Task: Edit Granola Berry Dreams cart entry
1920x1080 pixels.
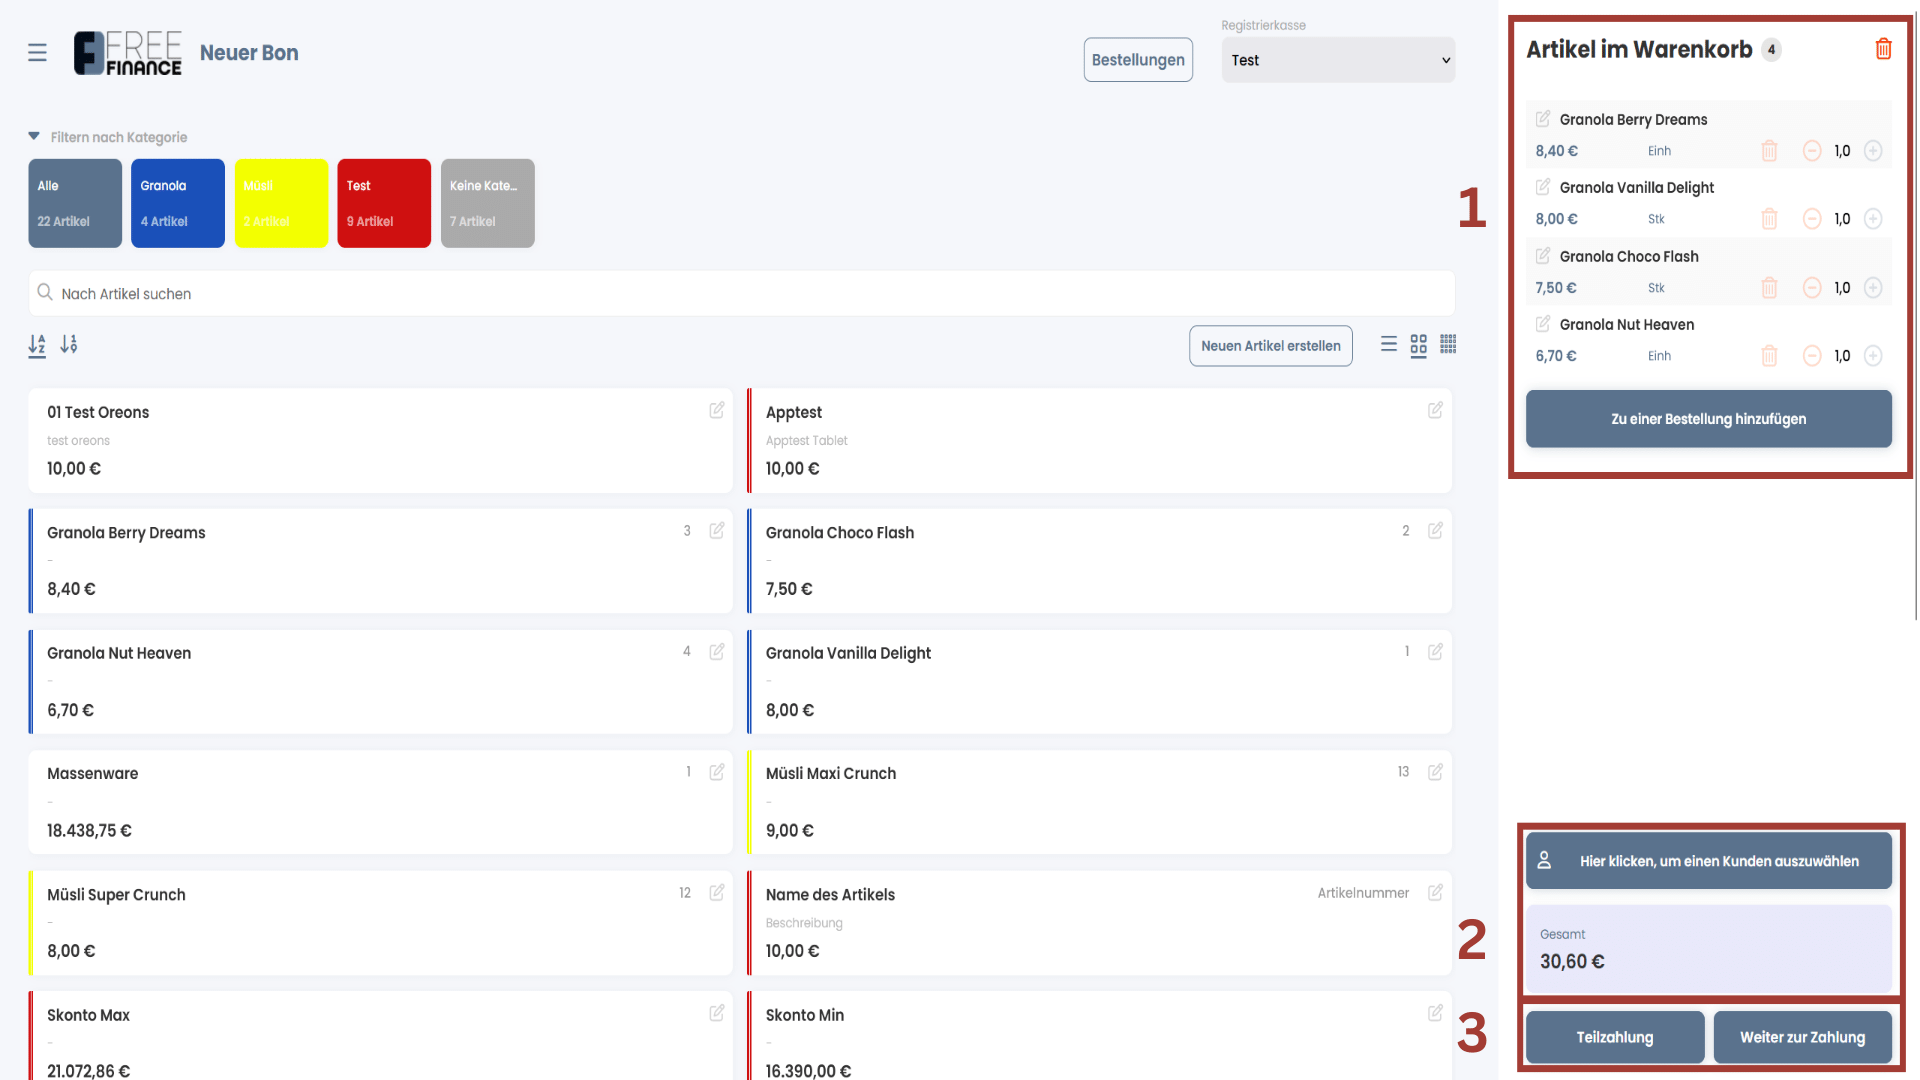Action: 1543,119
